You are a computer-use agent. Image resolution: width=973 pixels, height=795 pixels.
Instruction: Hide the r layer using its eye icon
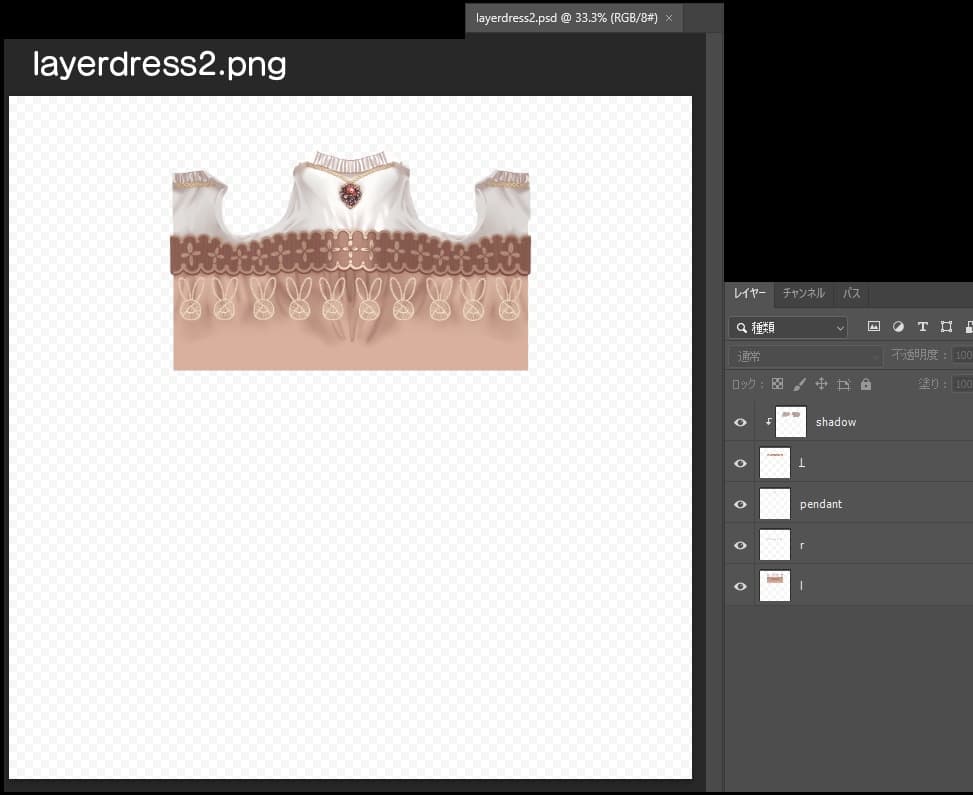(740, 545)
